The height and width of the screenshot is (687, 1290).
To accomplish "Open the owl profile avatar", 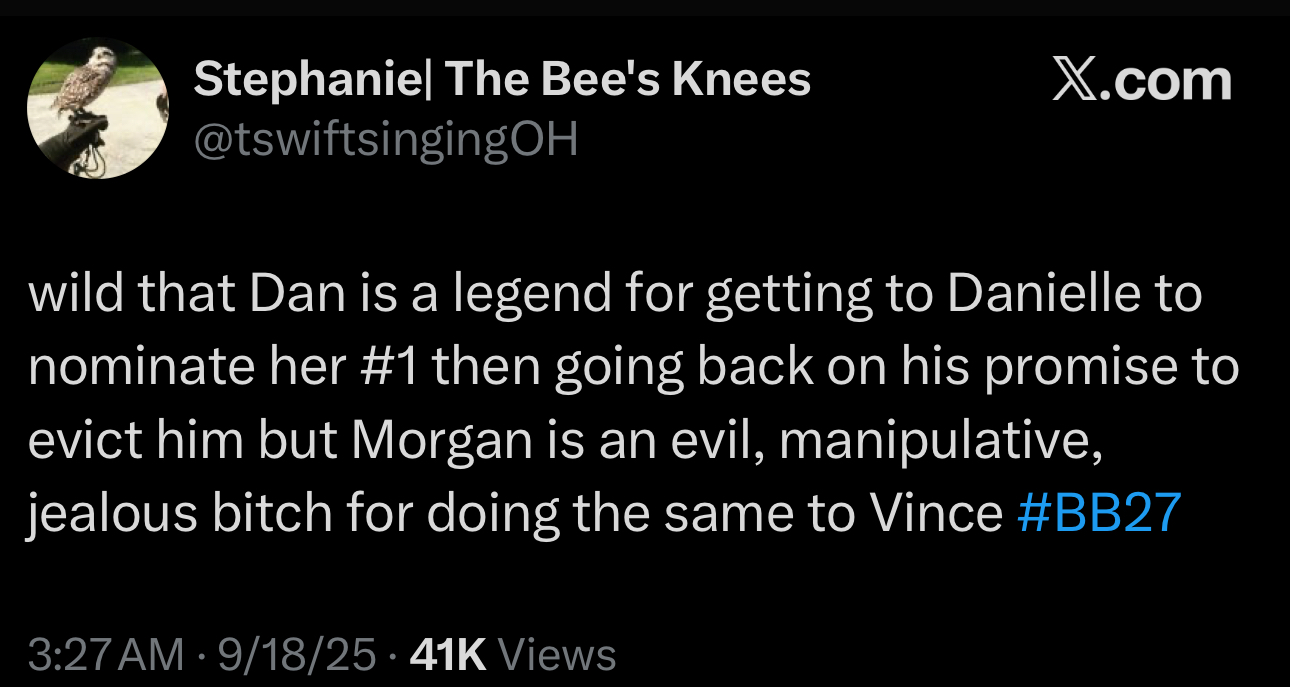I will (x=97, y=109).
